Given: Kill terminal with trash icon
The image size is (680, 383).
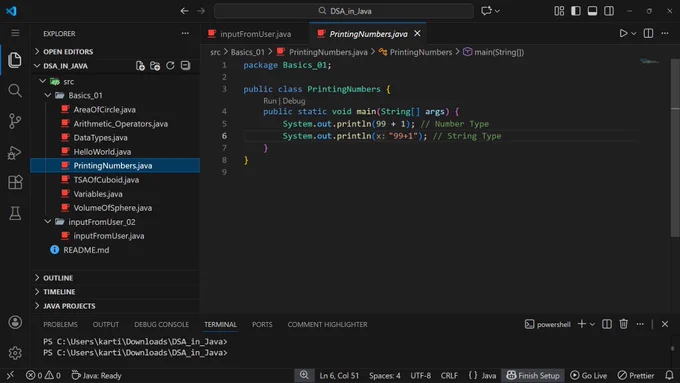Looking at the screenshot, I should (x=623, y=324).
